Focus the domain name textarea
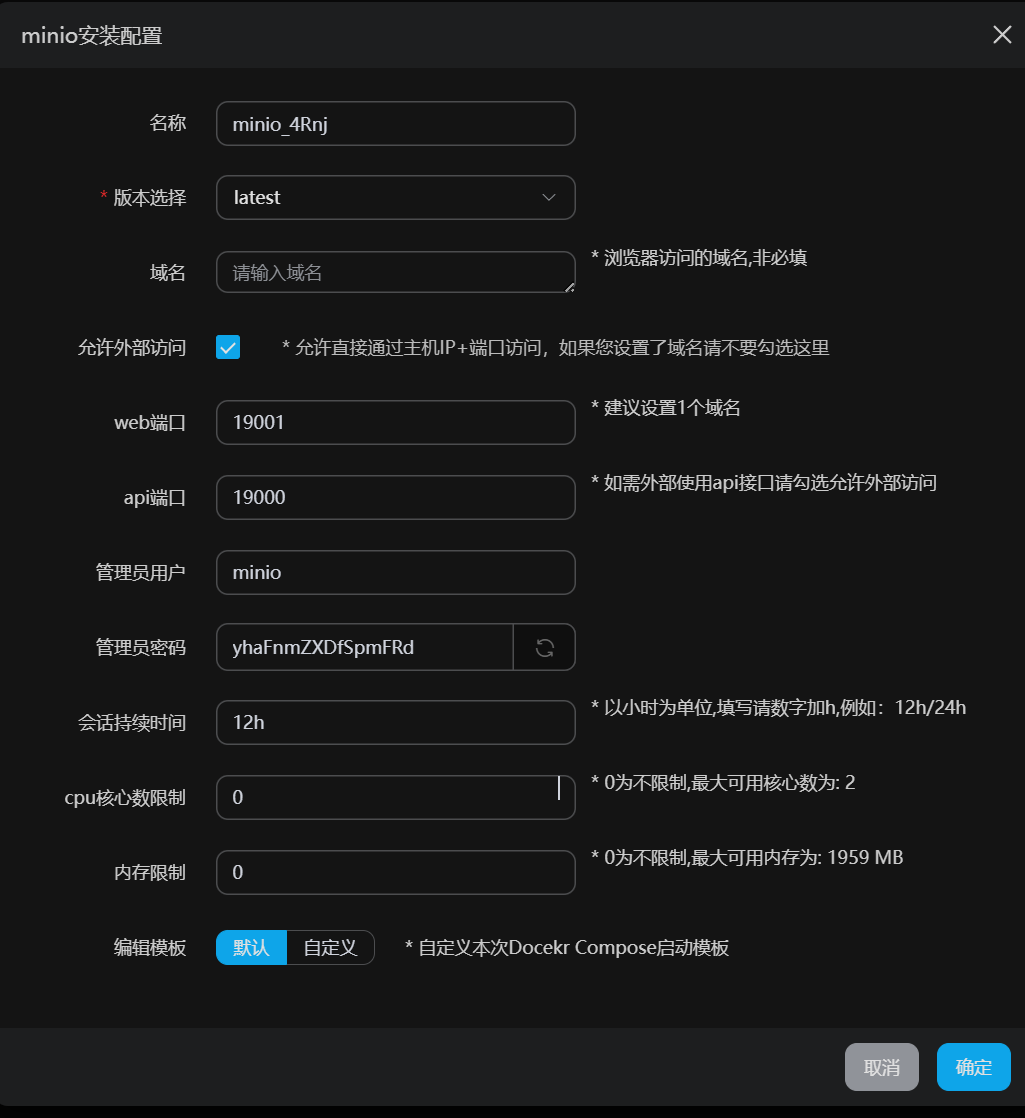Image resolution: width=1025 pixels, height=1118 pixels. pos(395,272)
